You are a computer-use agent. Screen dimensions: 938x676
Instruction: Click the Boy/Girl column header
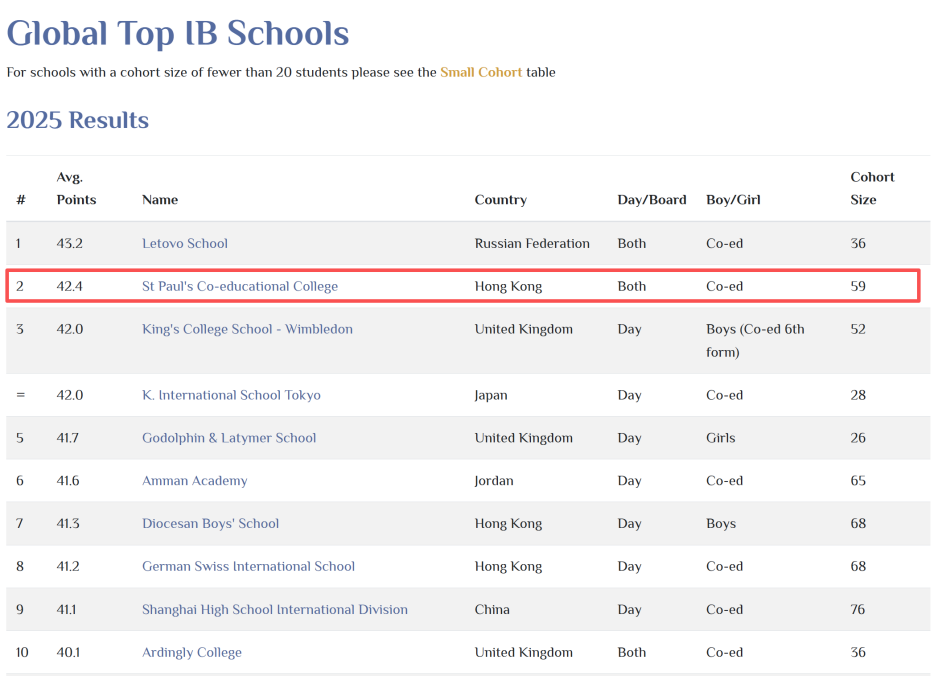733,200
